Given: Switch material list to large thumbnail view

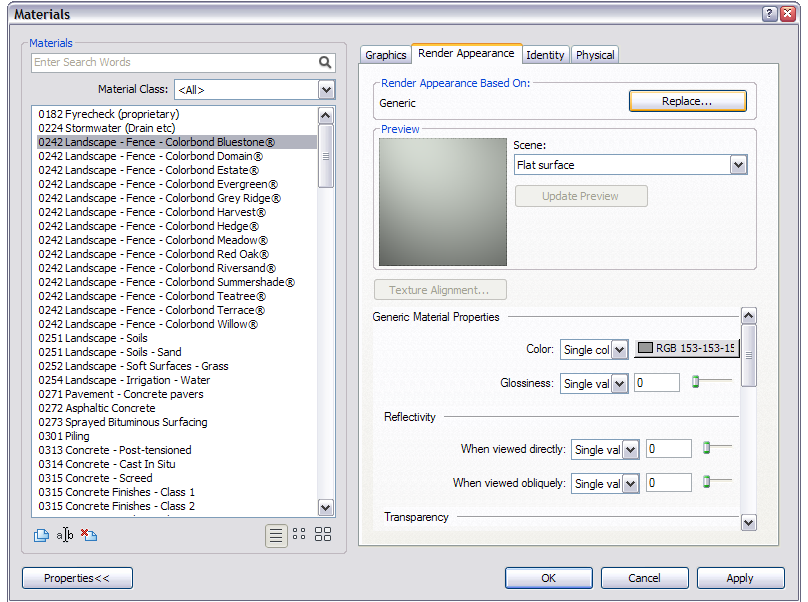Looking at the screenshot, I should point(322,535).
